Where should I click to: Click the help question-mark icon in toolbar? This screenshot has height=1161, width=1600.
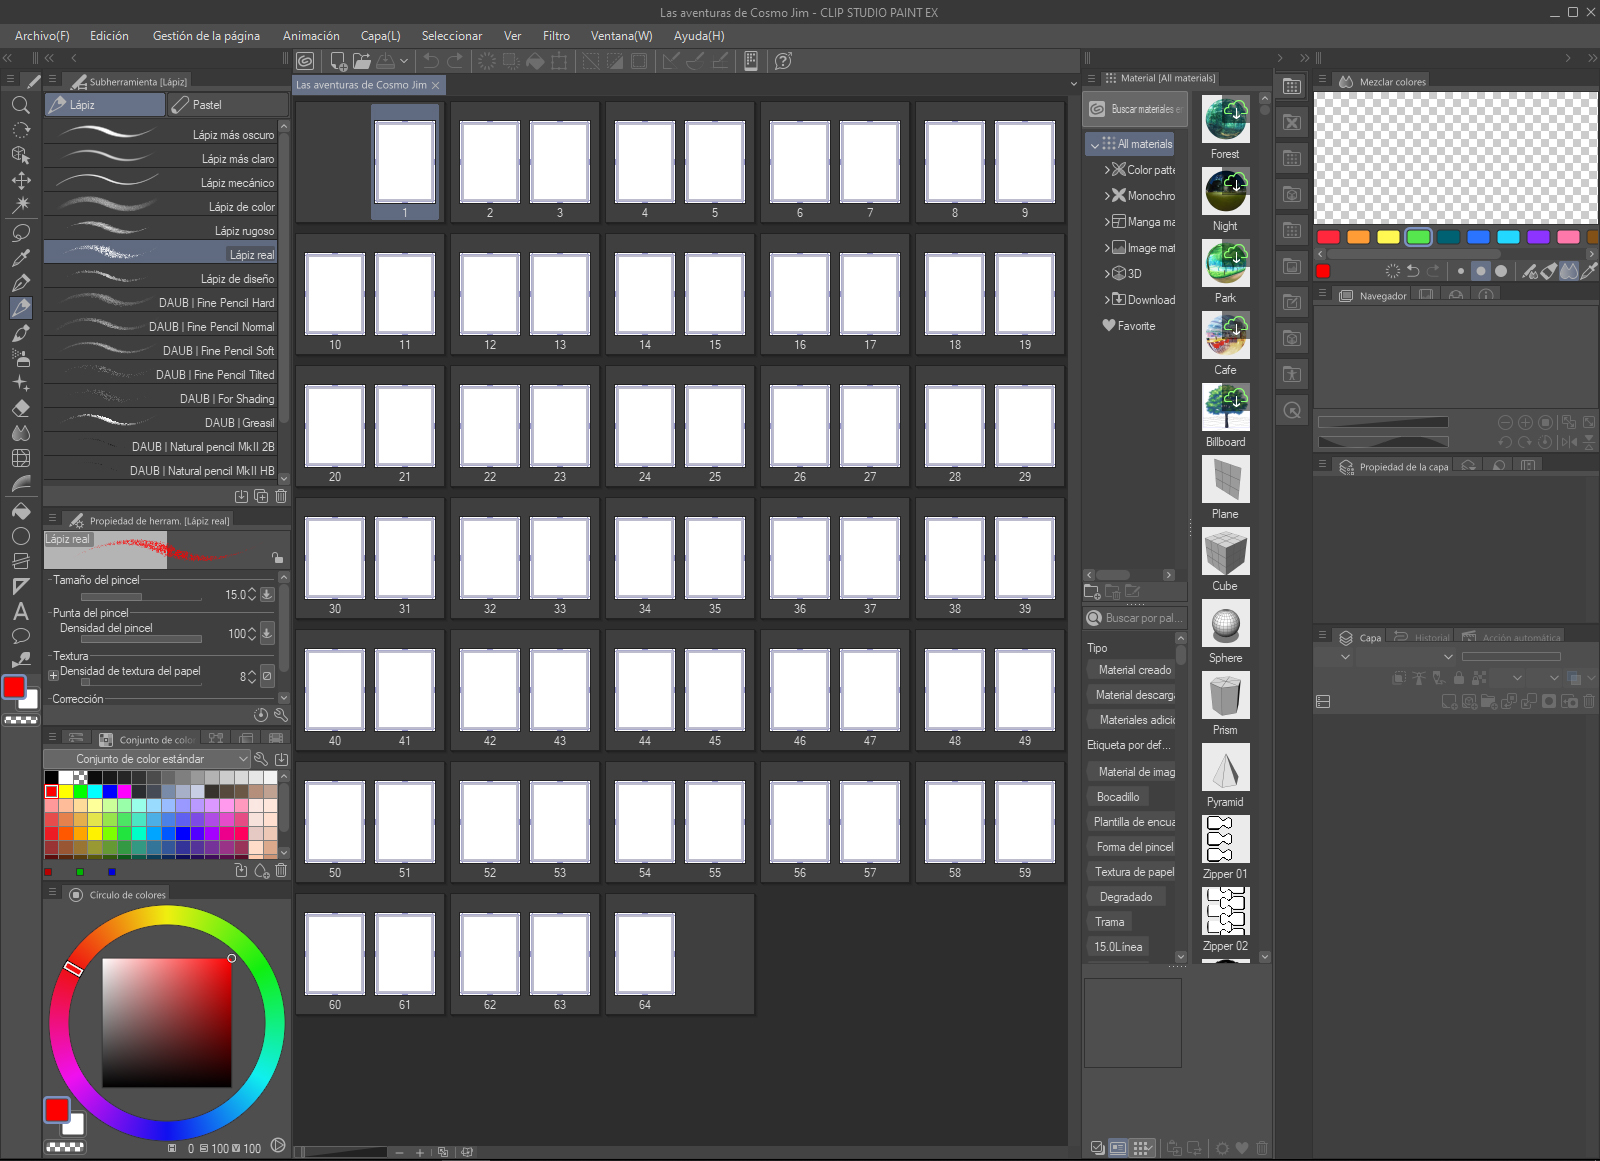click(783, 61)
